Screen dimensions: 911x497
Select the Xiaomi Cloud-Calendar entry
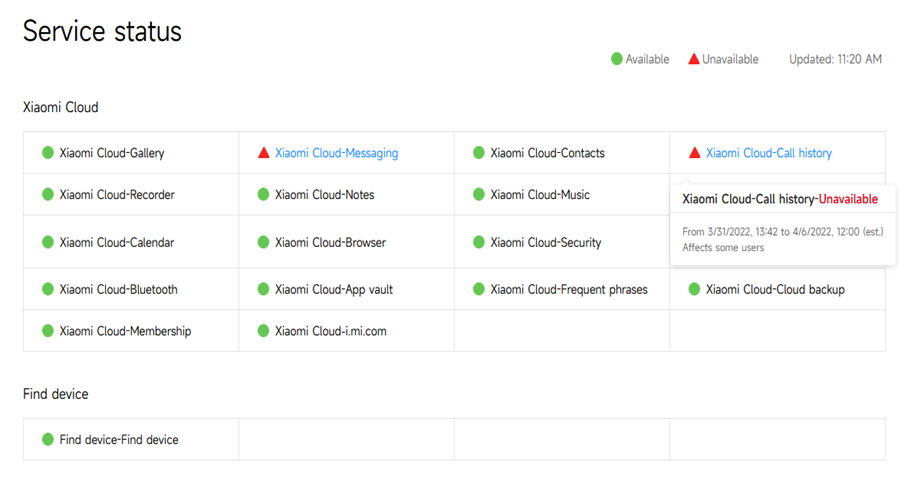(x=116, y=242)
